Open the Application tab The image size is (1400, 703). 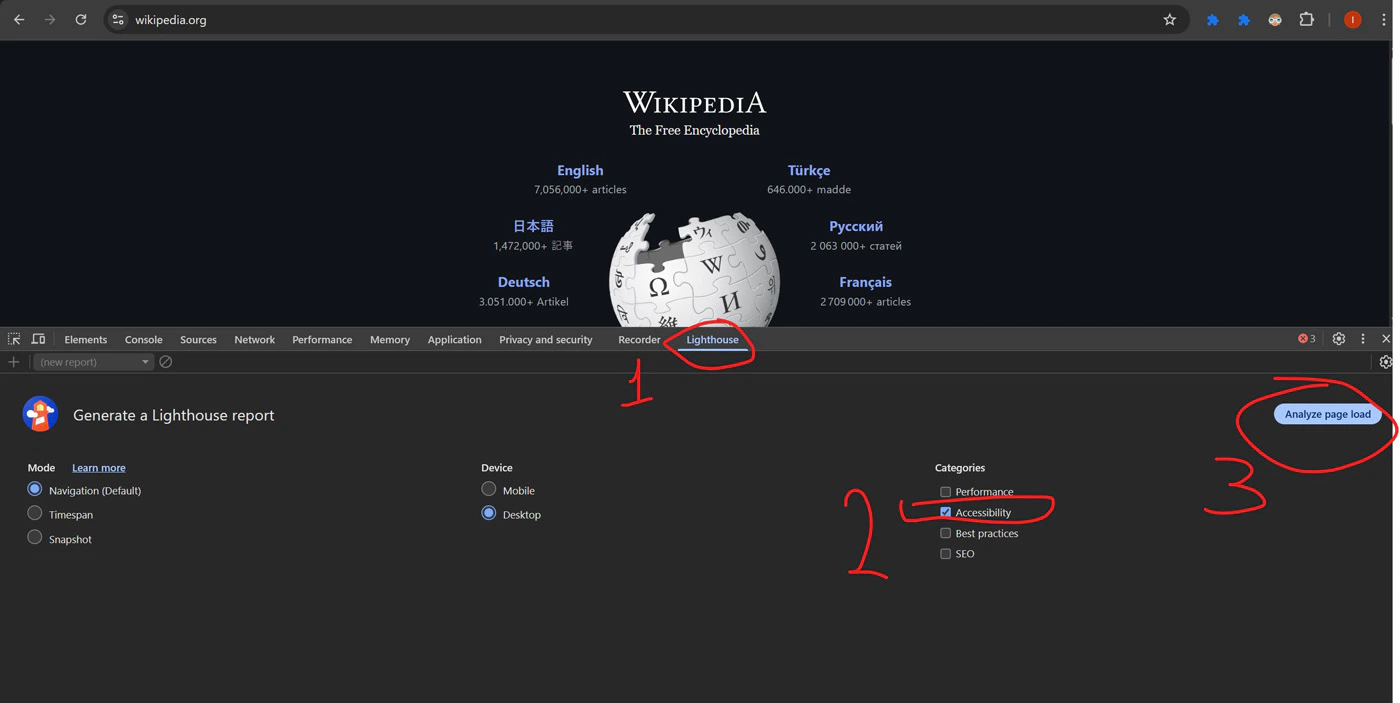(x=455, y=340)
